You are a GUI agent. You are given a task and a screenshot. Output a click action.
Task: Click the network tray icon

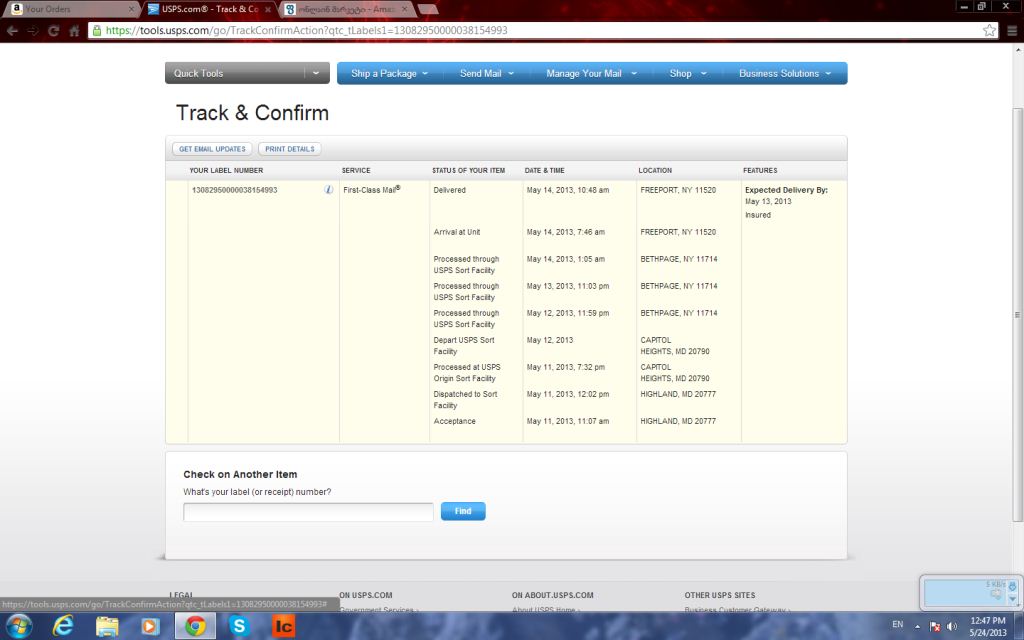click(x=935, y=626)
